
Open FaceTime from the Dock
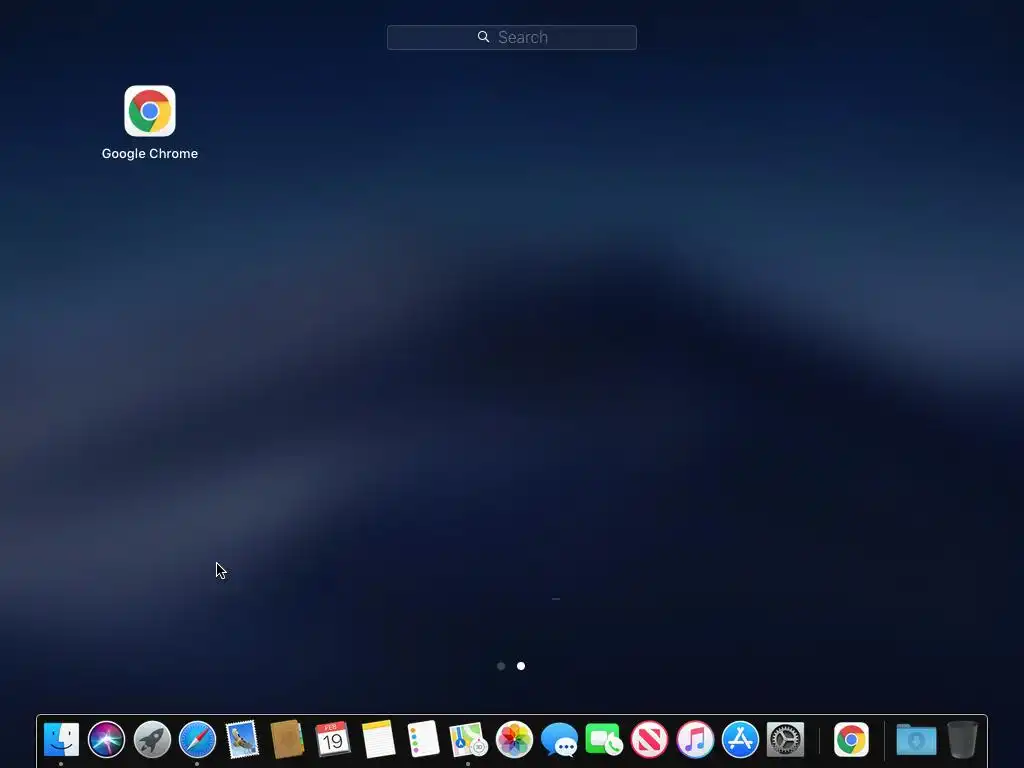point(604,740)
